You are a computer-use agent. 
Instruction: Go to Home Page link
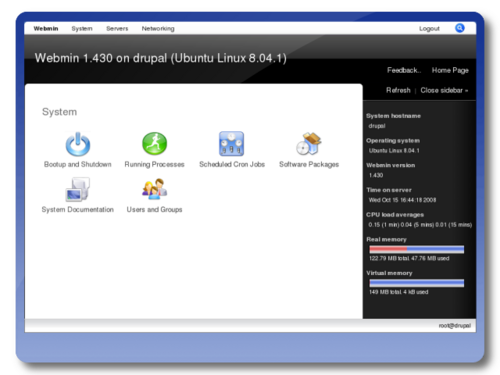tap(450, 70)
